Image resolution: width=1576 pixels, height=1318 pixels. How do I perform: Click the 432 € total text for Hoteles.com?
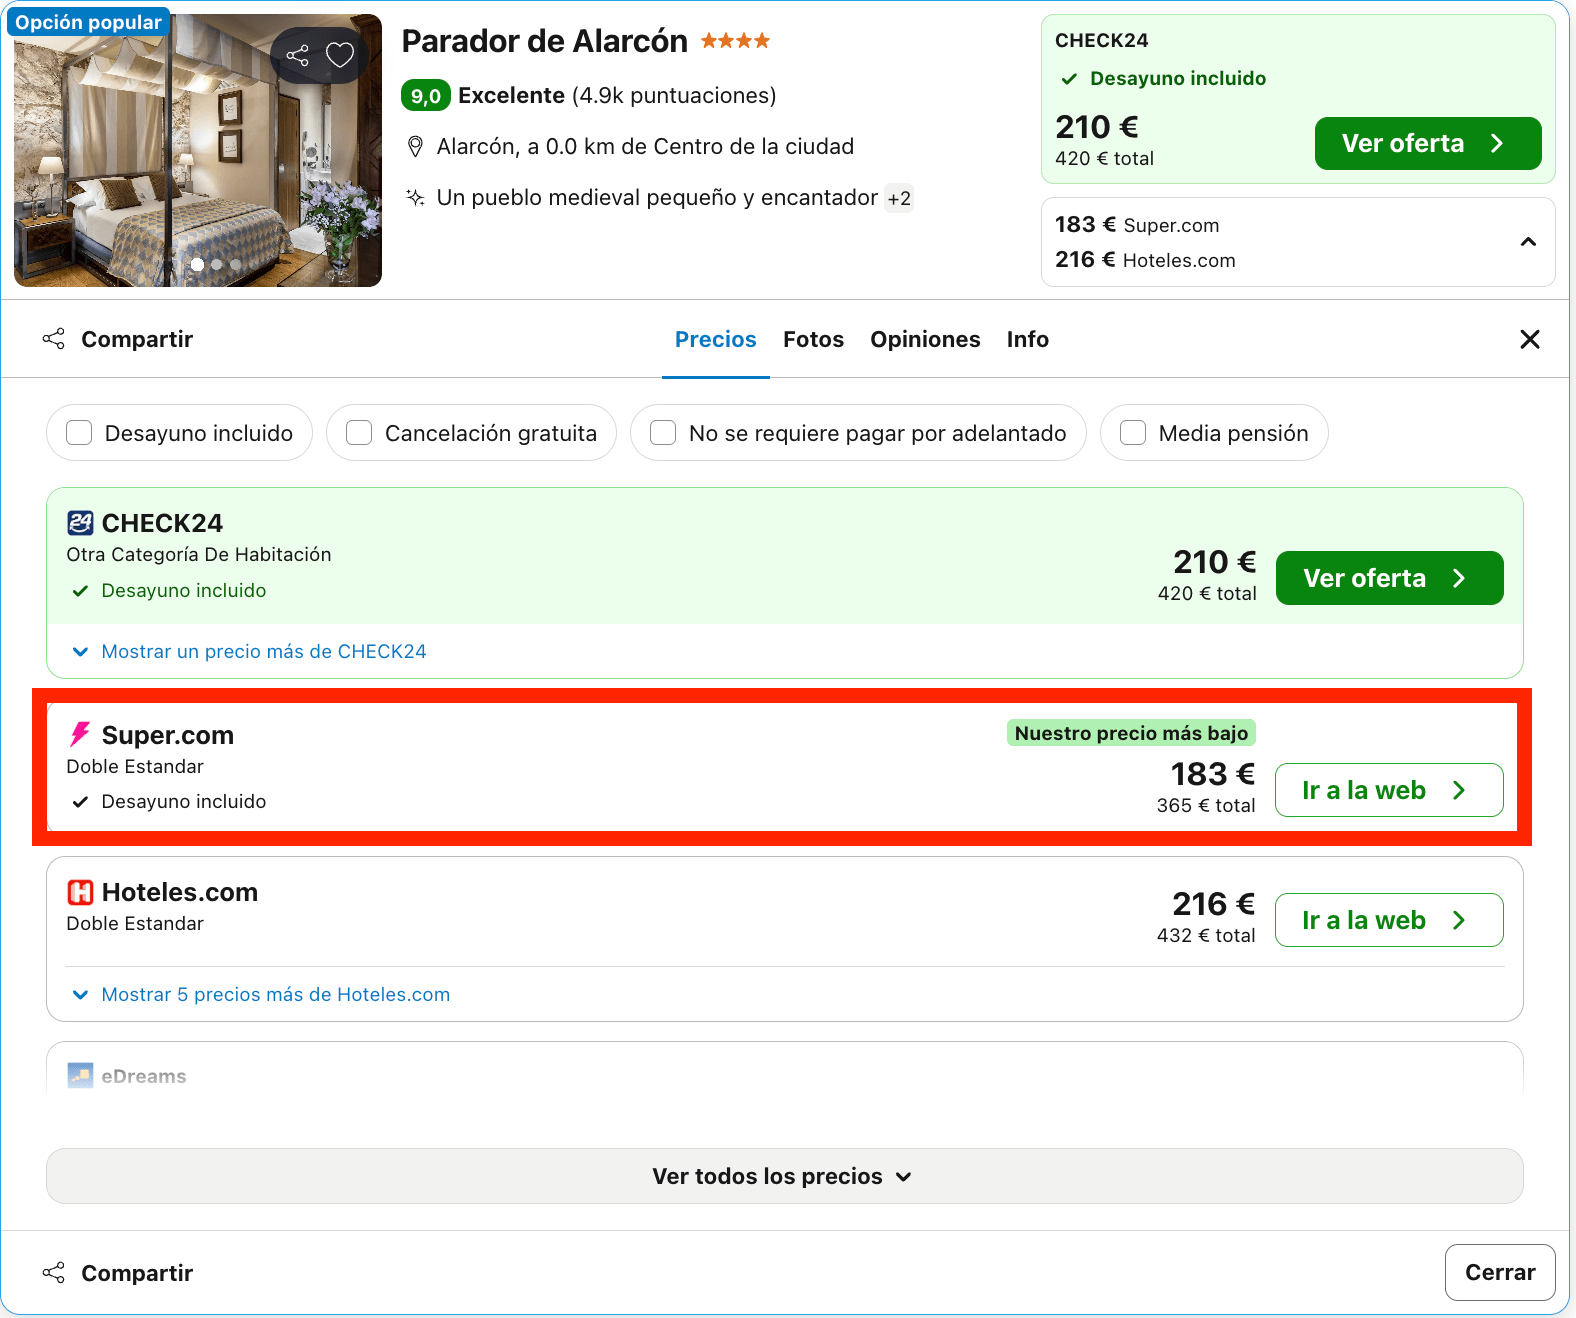pyautogui.click(x=1206, y=936)
